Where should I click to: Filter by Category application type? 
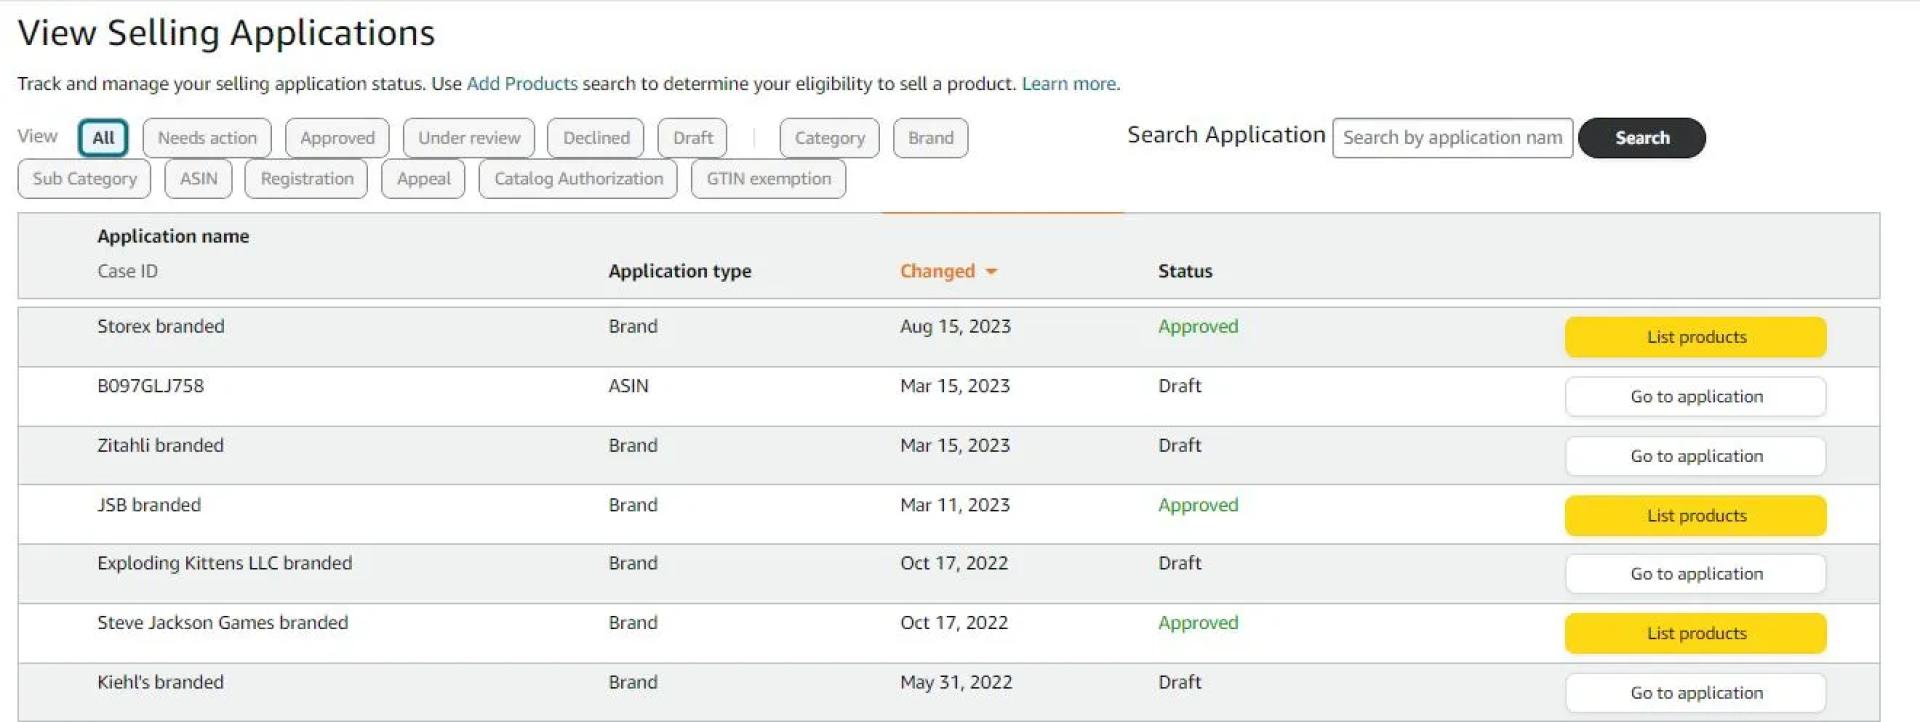click(x=829, y=138)
